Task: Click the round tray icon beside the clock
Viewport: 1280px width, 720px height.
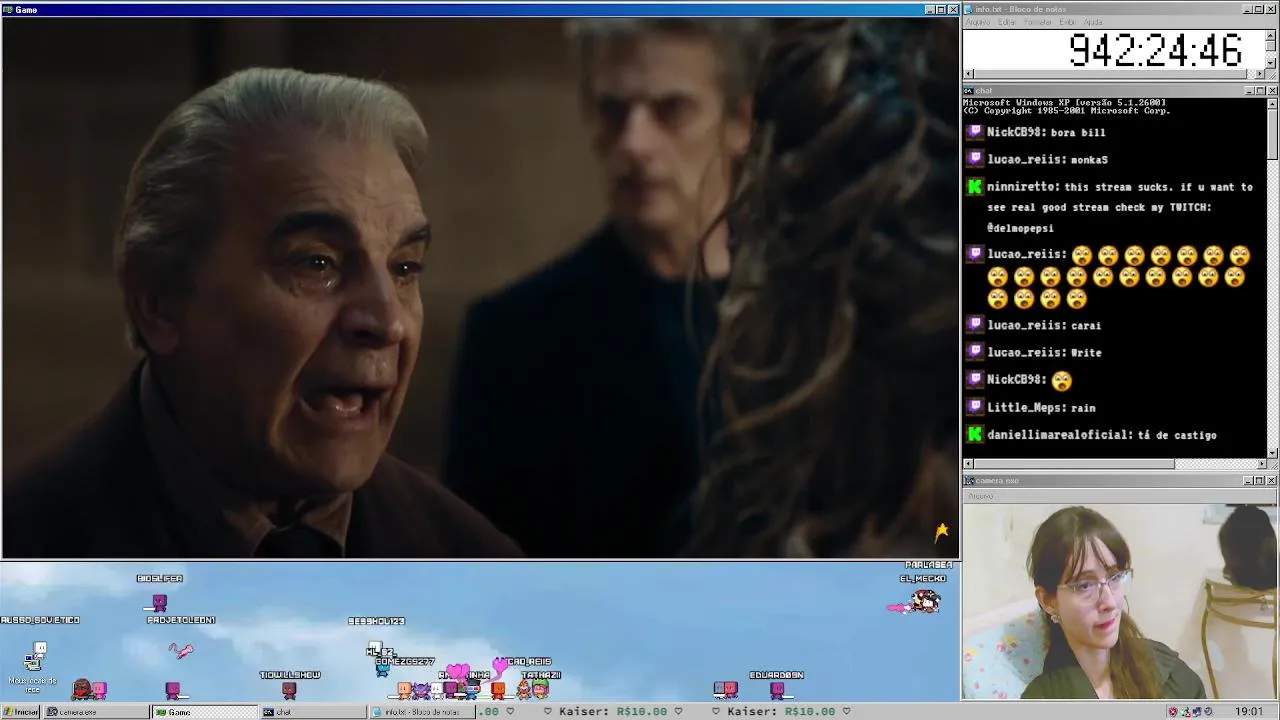Action: 1208,712
